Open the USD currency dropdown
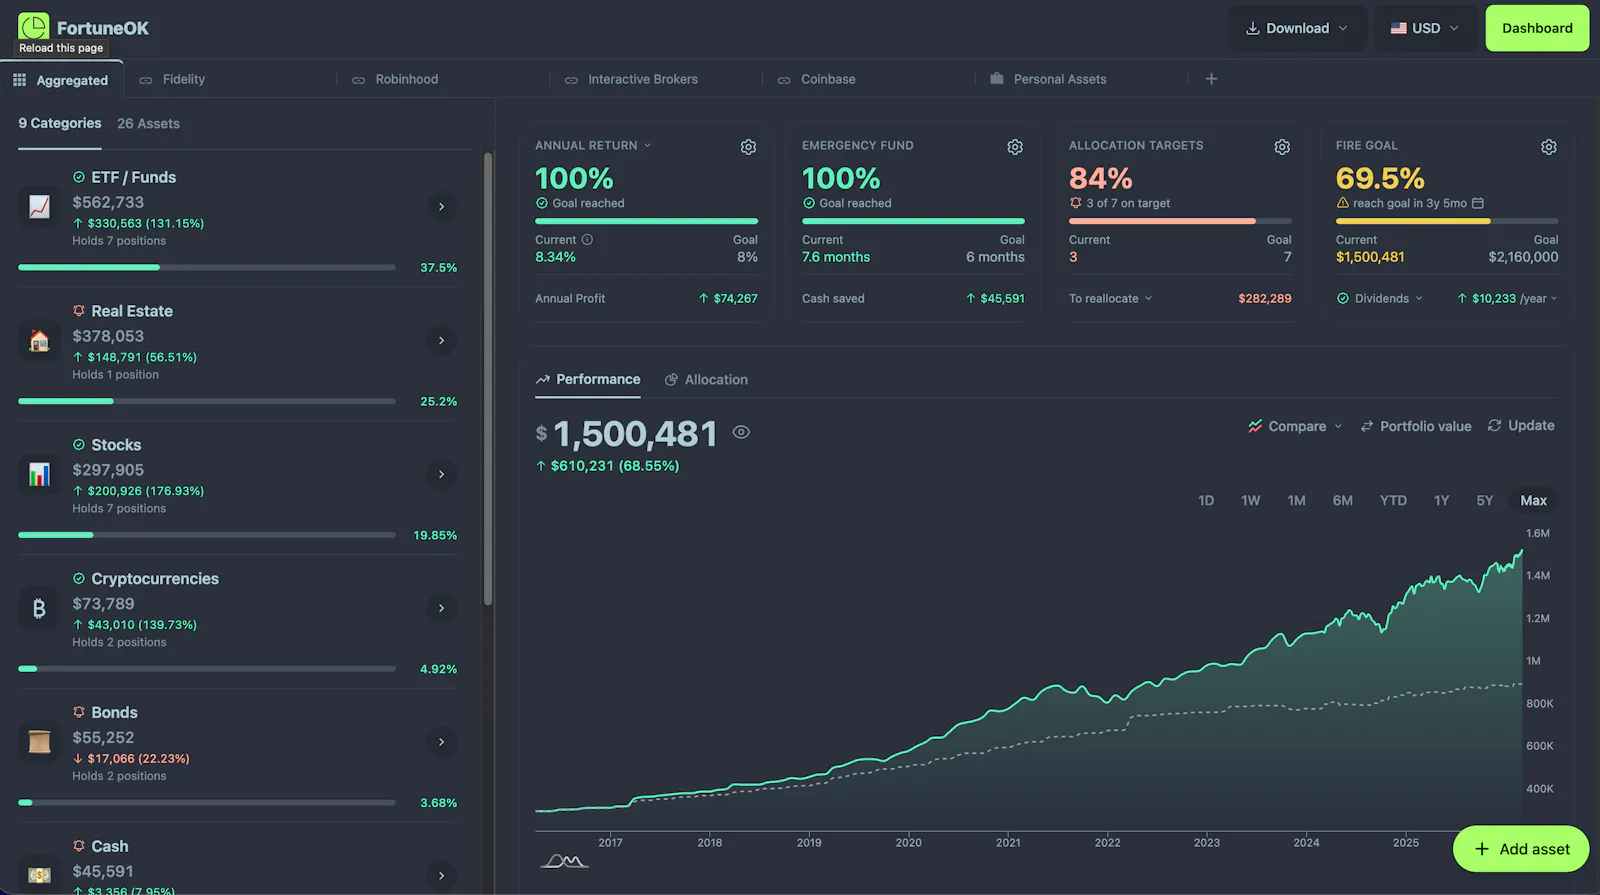This screenshot has width=1600, height=895. coord(1425,28)
